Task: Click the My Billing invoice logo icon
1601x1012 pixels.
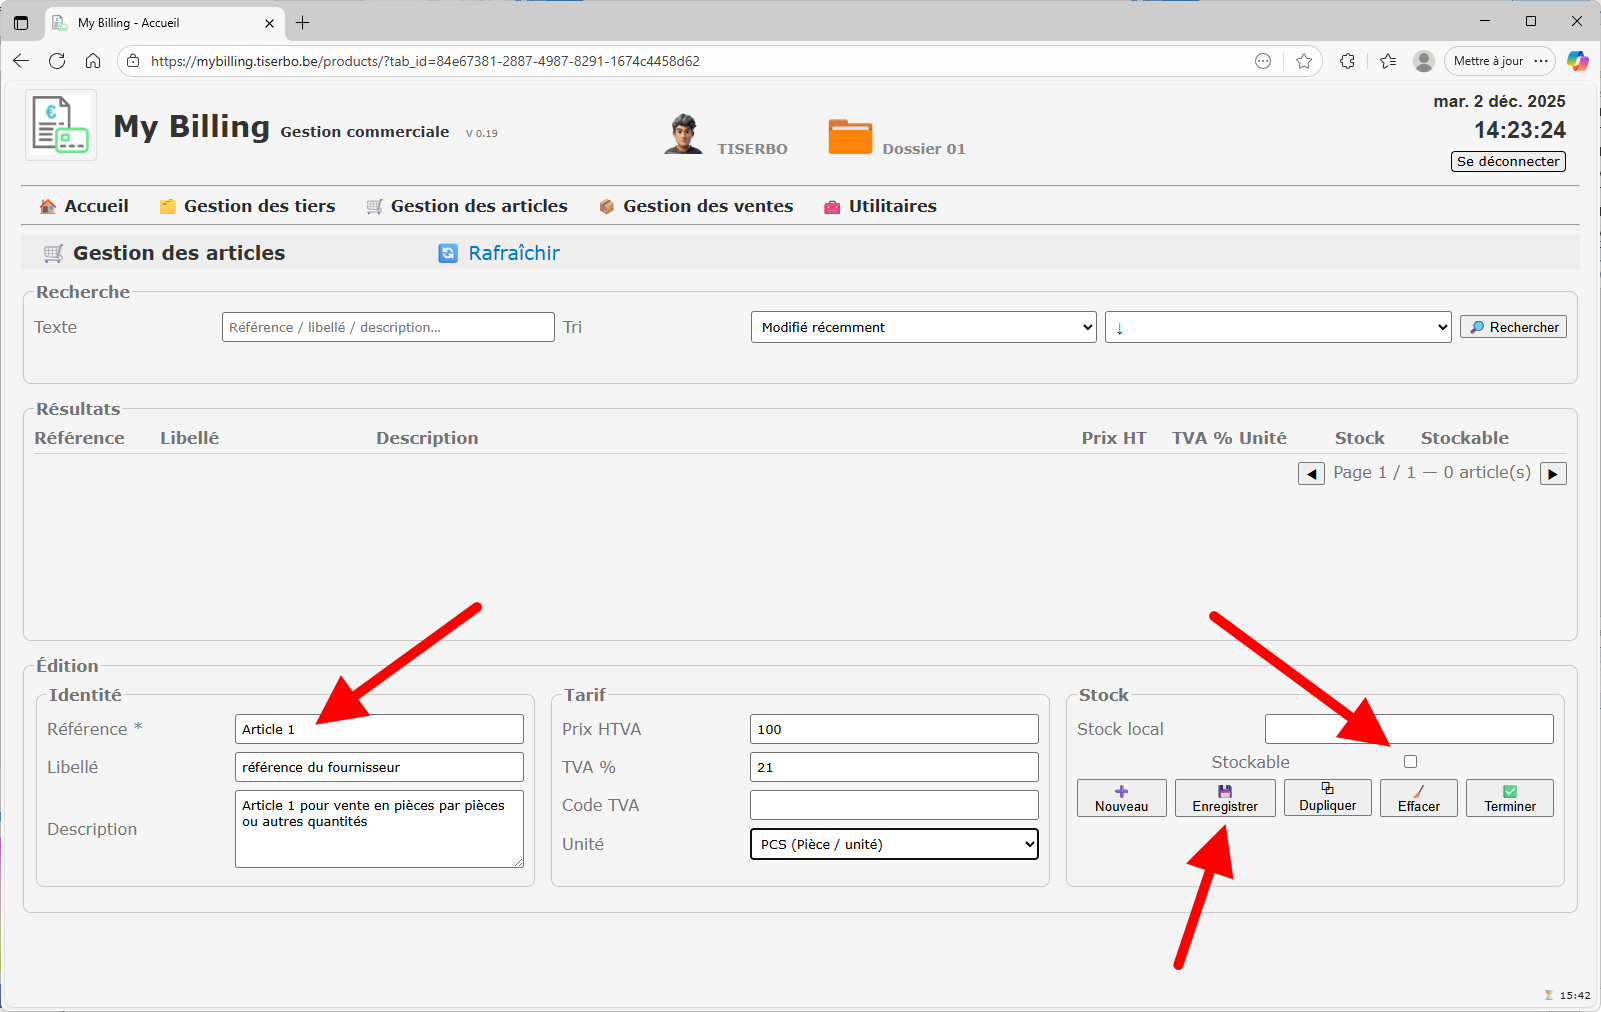Action: (61, 125)
